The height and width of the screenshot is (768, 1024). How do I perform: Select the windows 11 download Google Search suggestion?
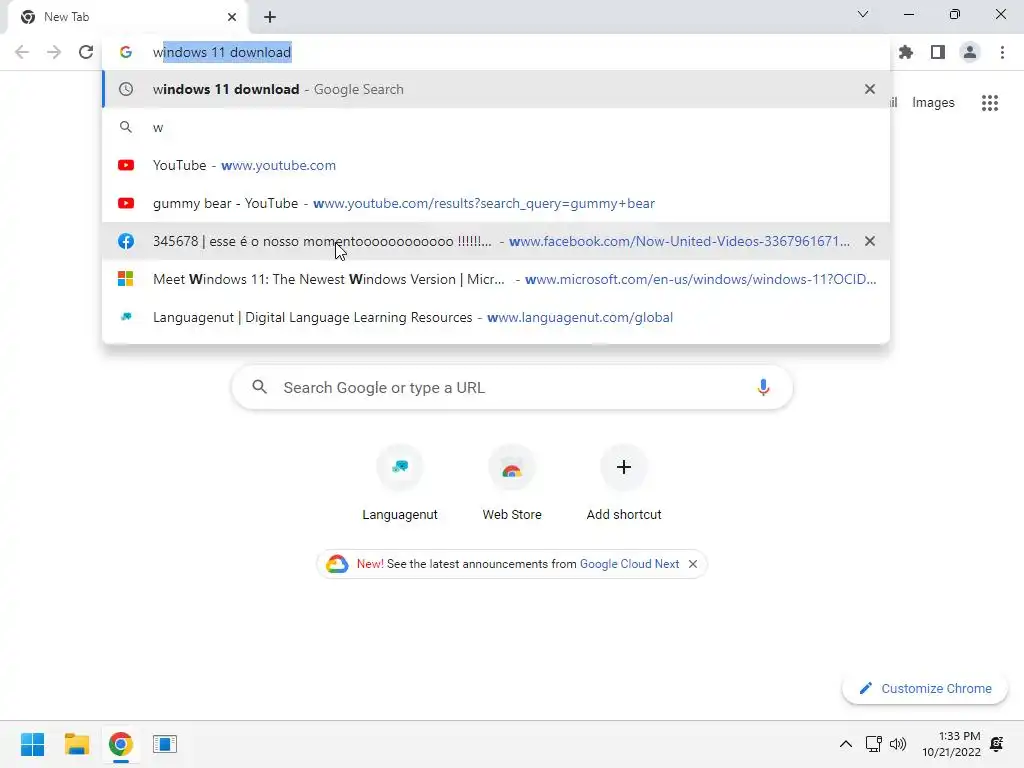click(x=496, y=89)
